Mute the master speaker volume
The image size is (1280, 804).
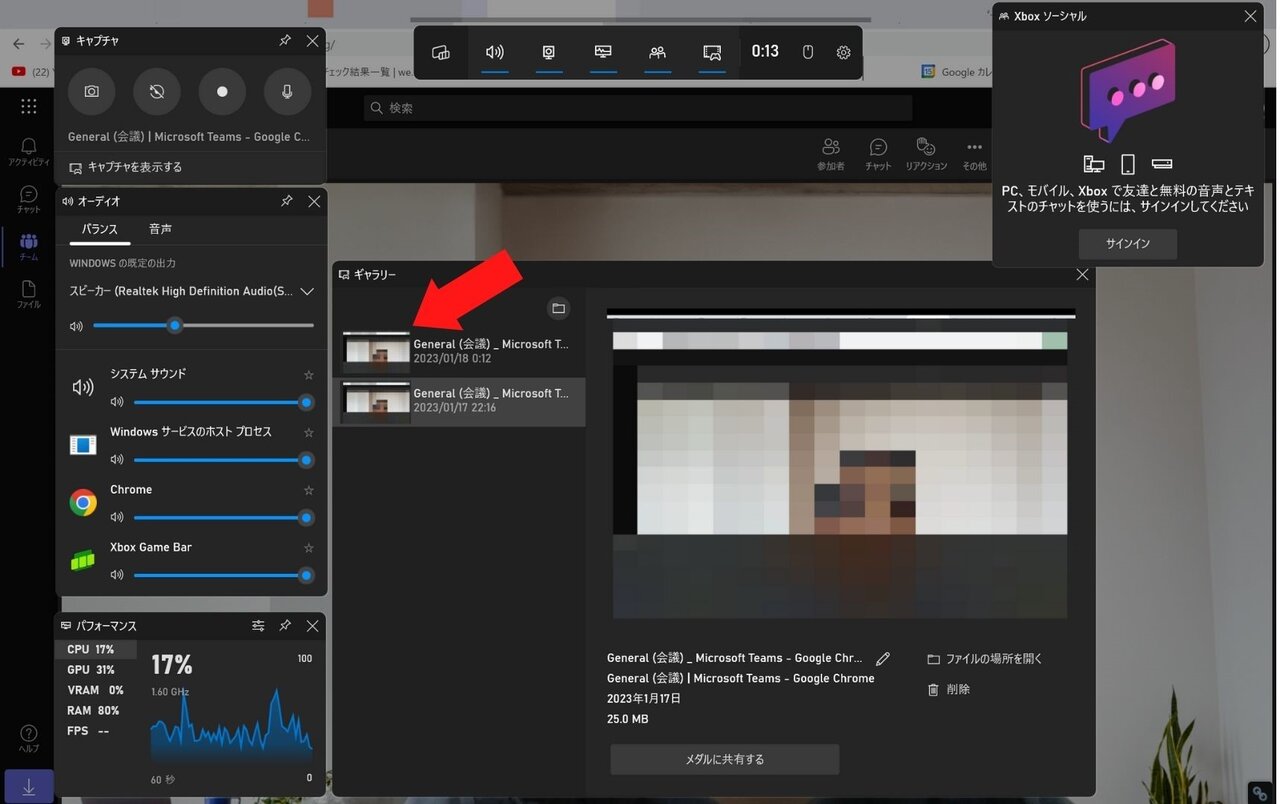[76, 326]
